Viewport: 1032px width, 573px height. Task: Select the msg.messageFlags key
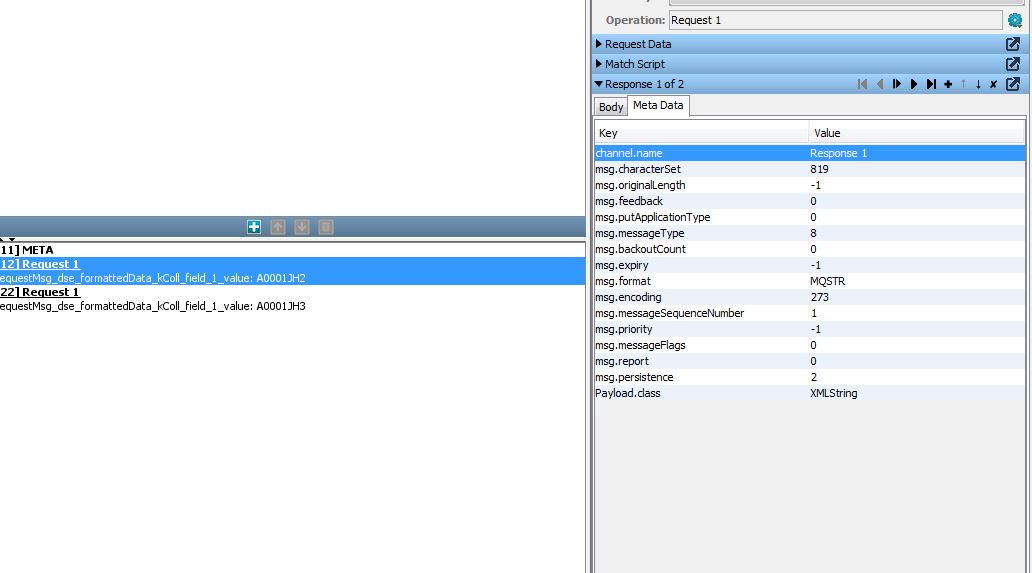(640, 345)
